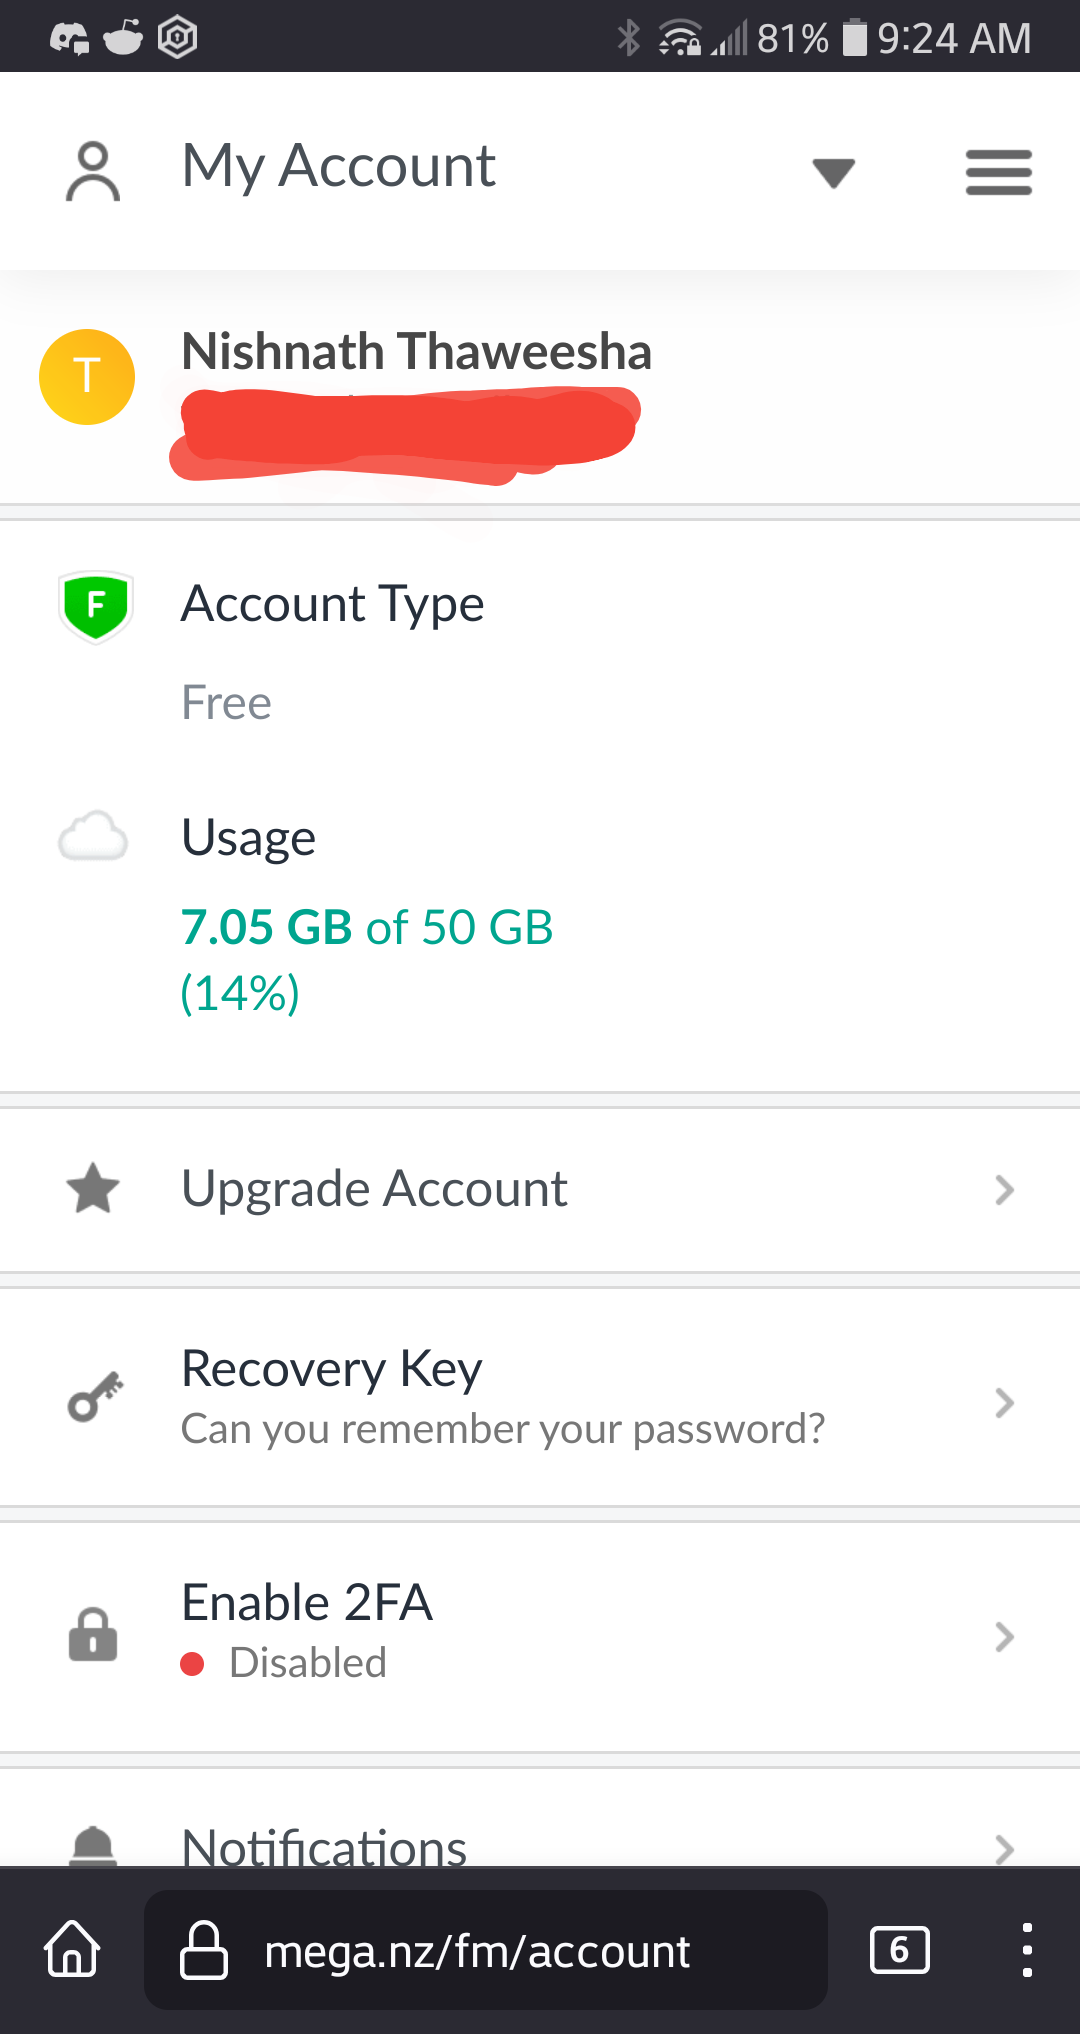Click the red Disabled status indicator

(192, 1664)
